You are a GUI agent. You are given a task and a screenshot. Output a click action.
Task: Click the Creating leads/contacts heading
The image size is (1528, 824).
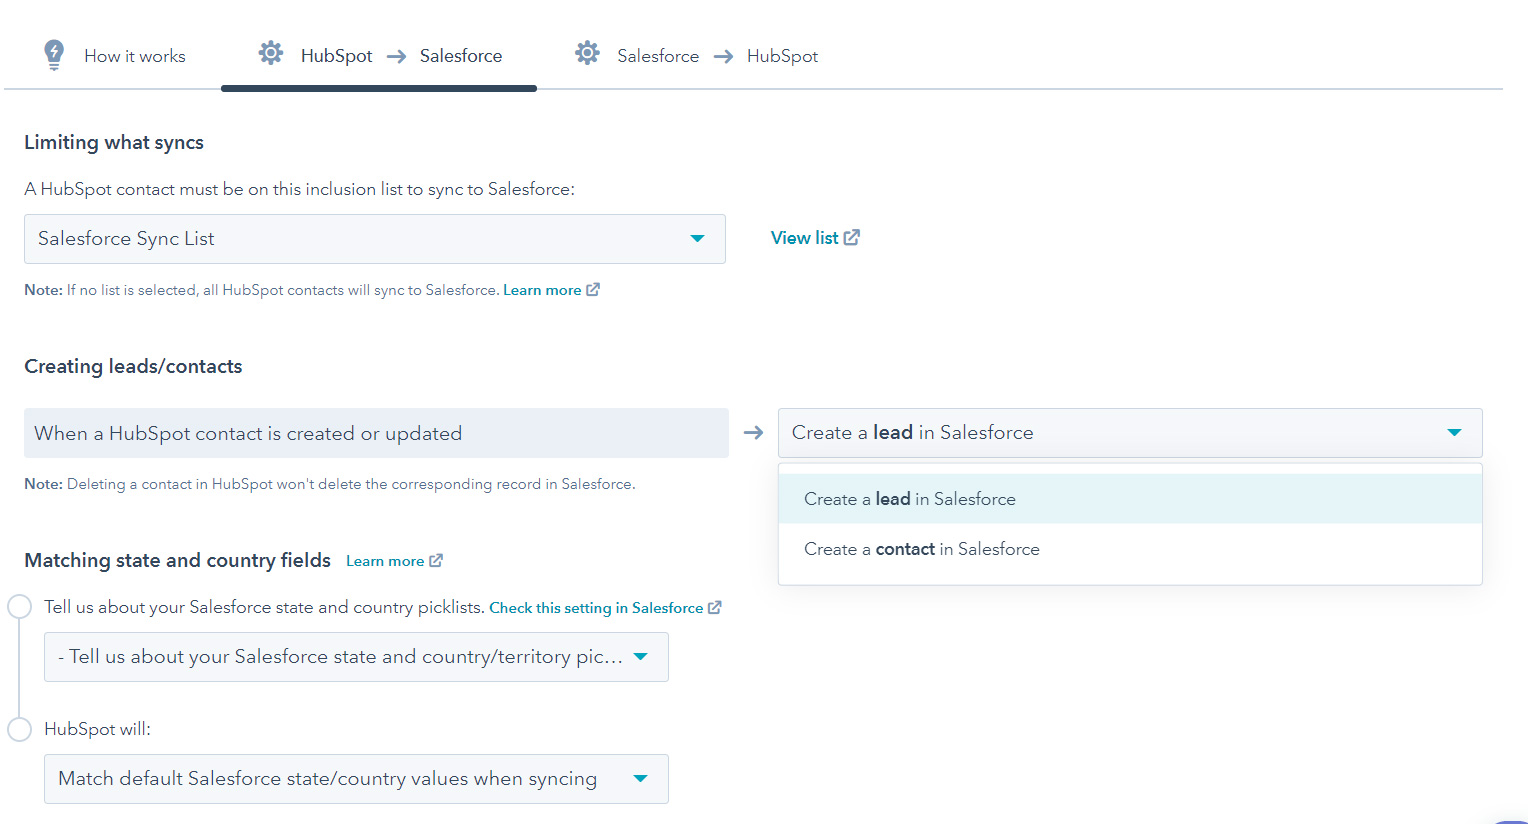[133, 366]
